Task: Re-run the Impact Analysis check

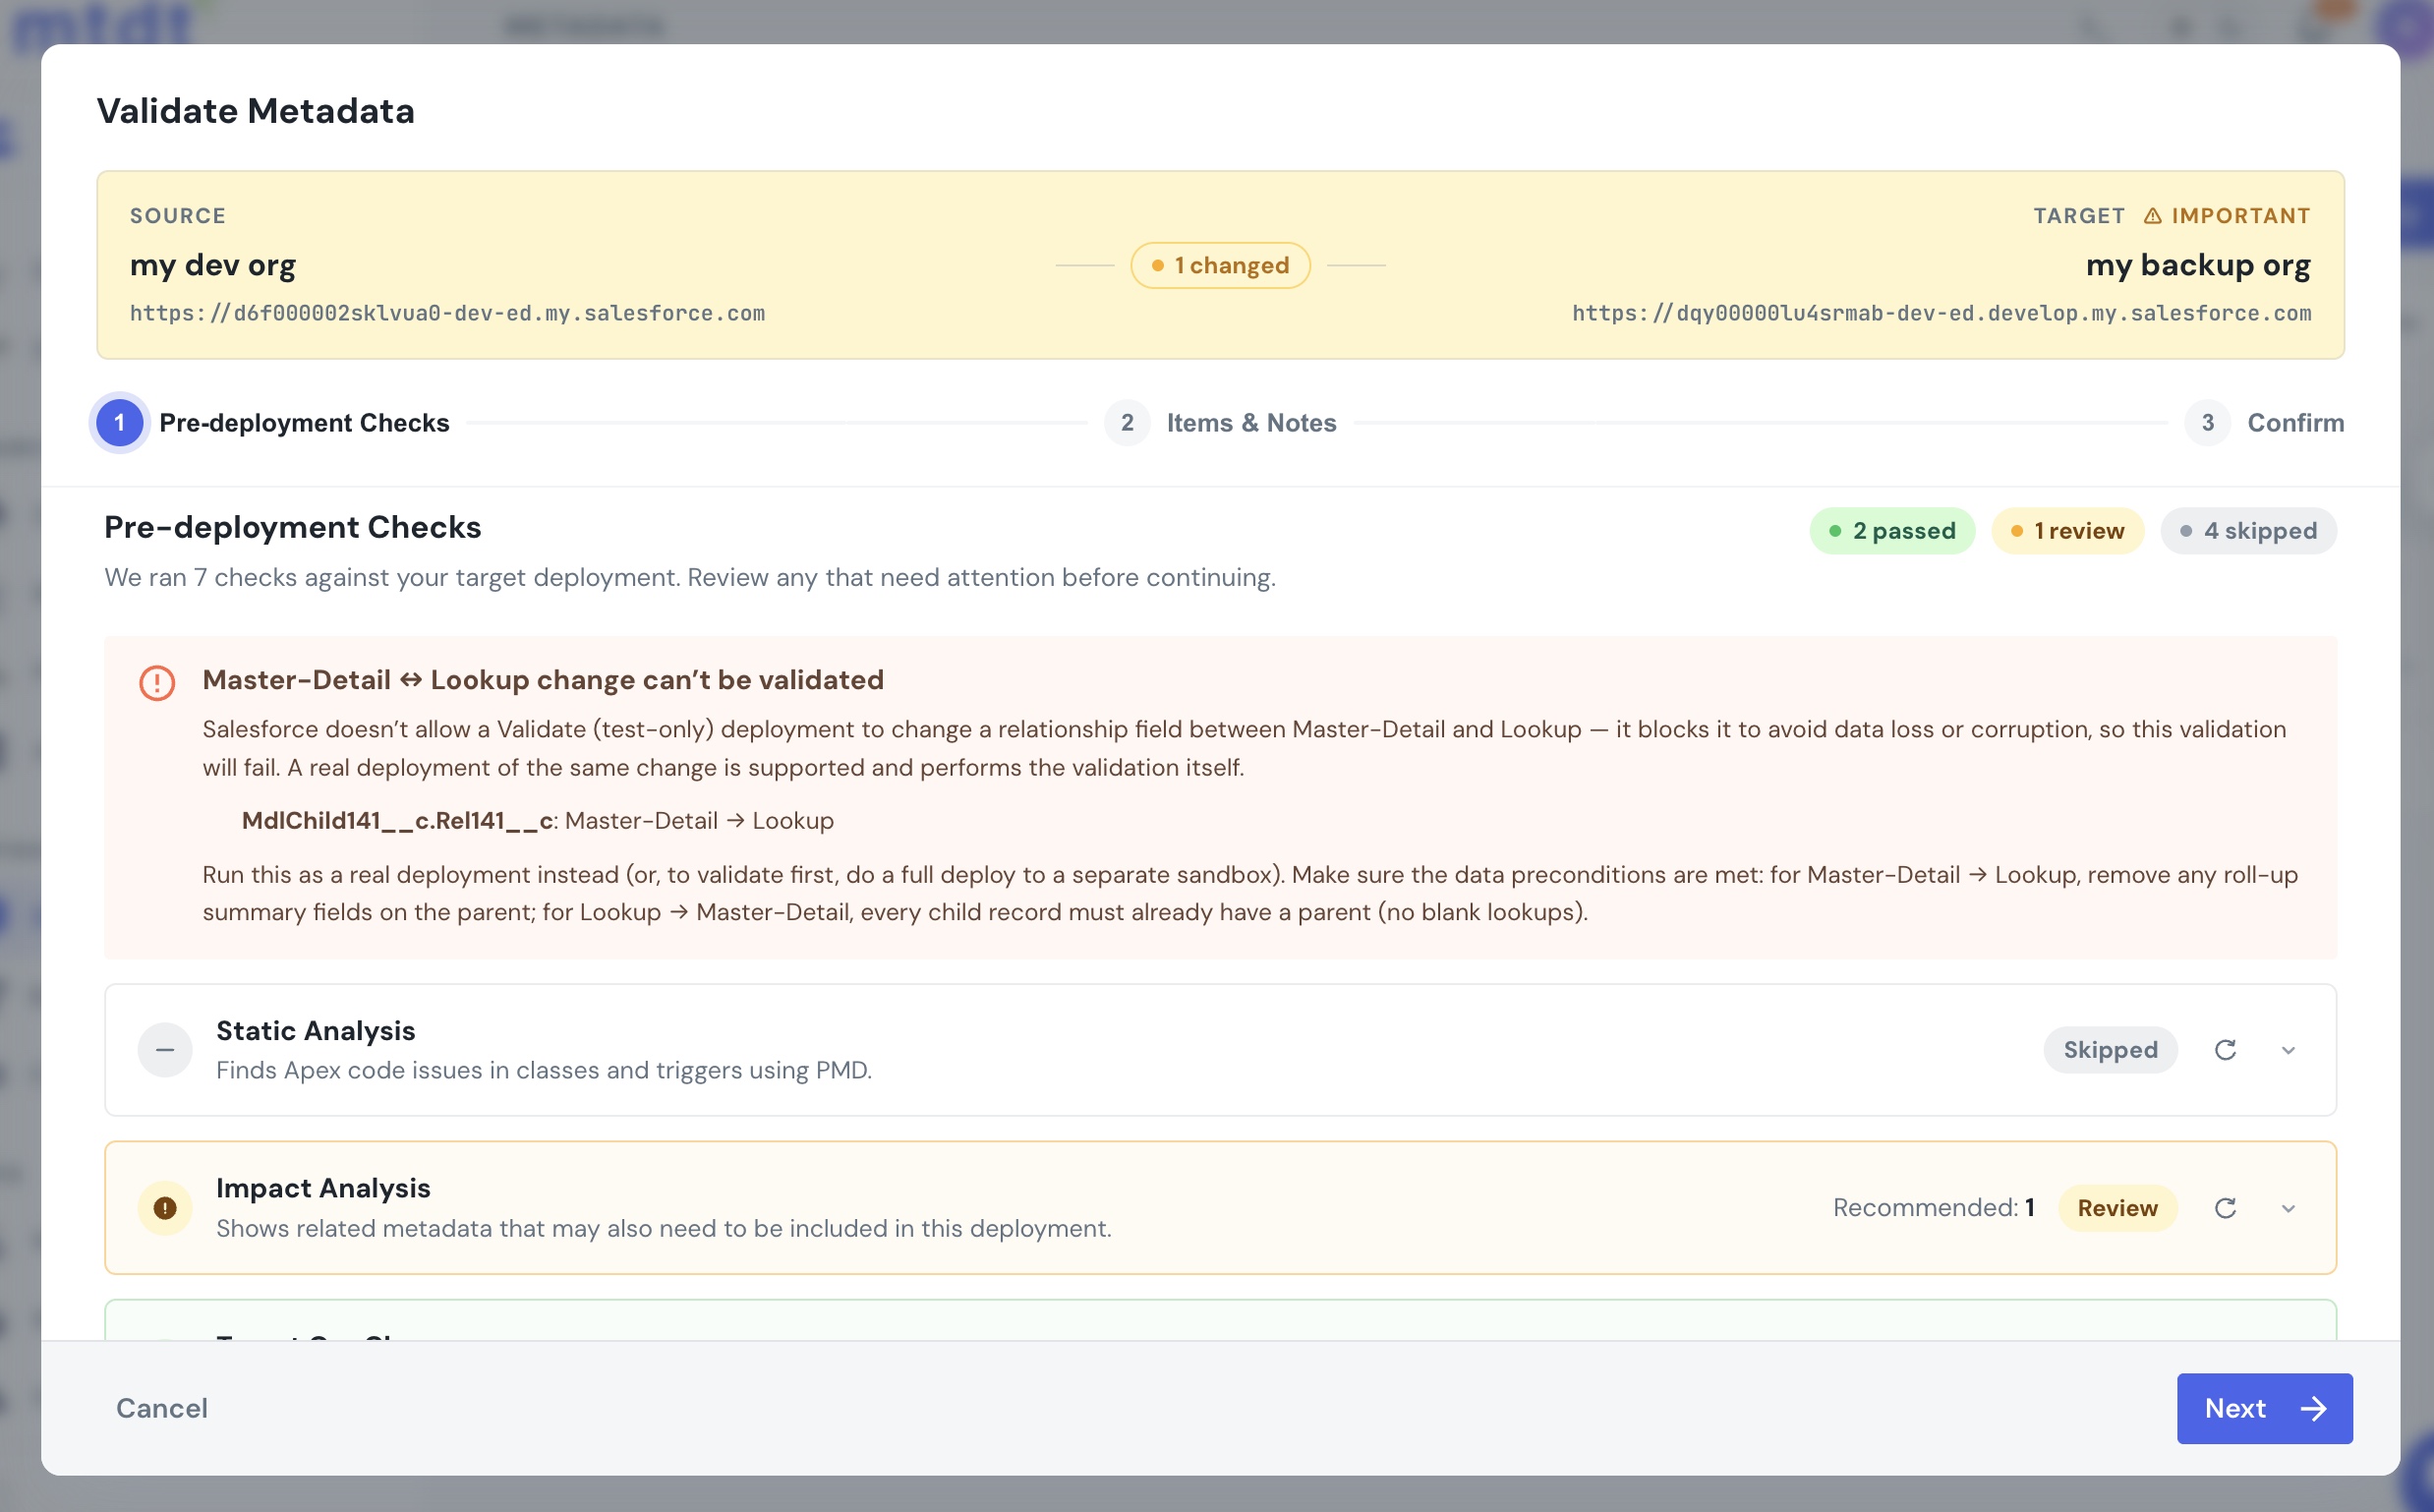Action: tap(2225, 1208)
